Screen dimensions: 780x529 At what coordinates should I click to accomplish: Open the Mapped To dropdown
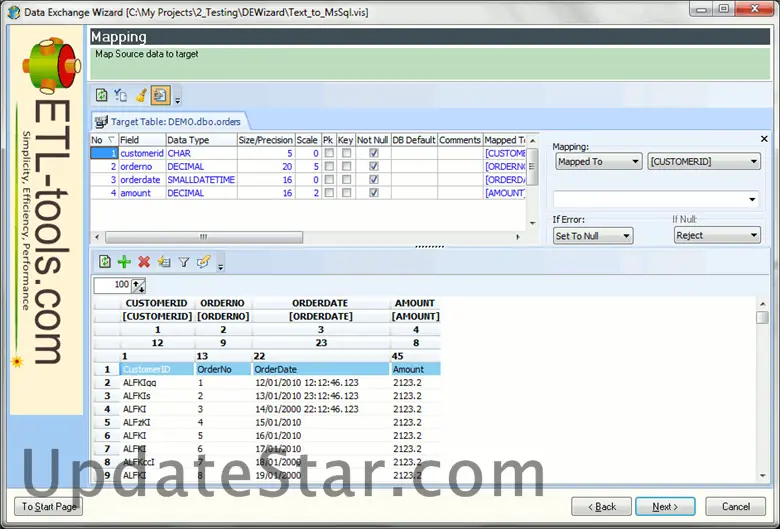click(598, 161)
